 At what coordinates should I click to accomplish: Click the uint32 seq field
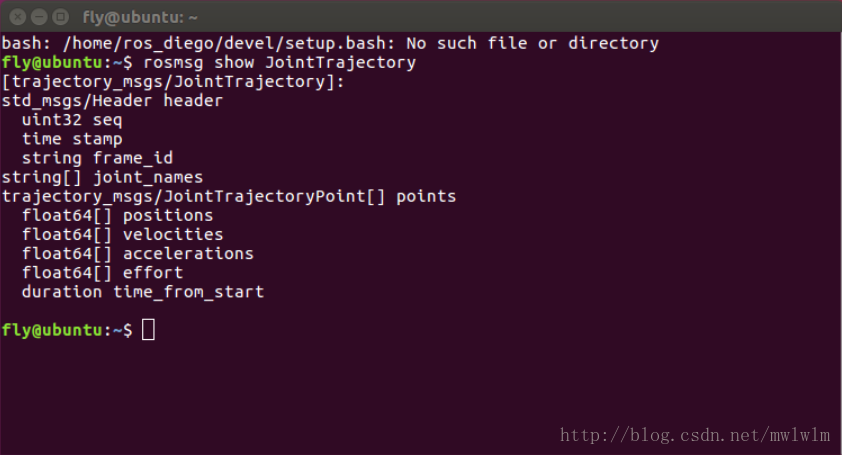point(72,120)
